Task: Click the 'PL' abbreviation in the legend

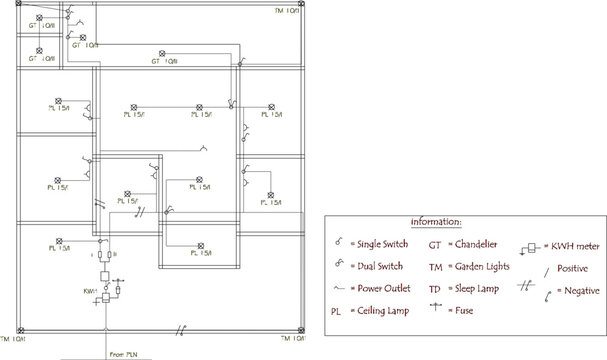Action: [x=336, y=311]
